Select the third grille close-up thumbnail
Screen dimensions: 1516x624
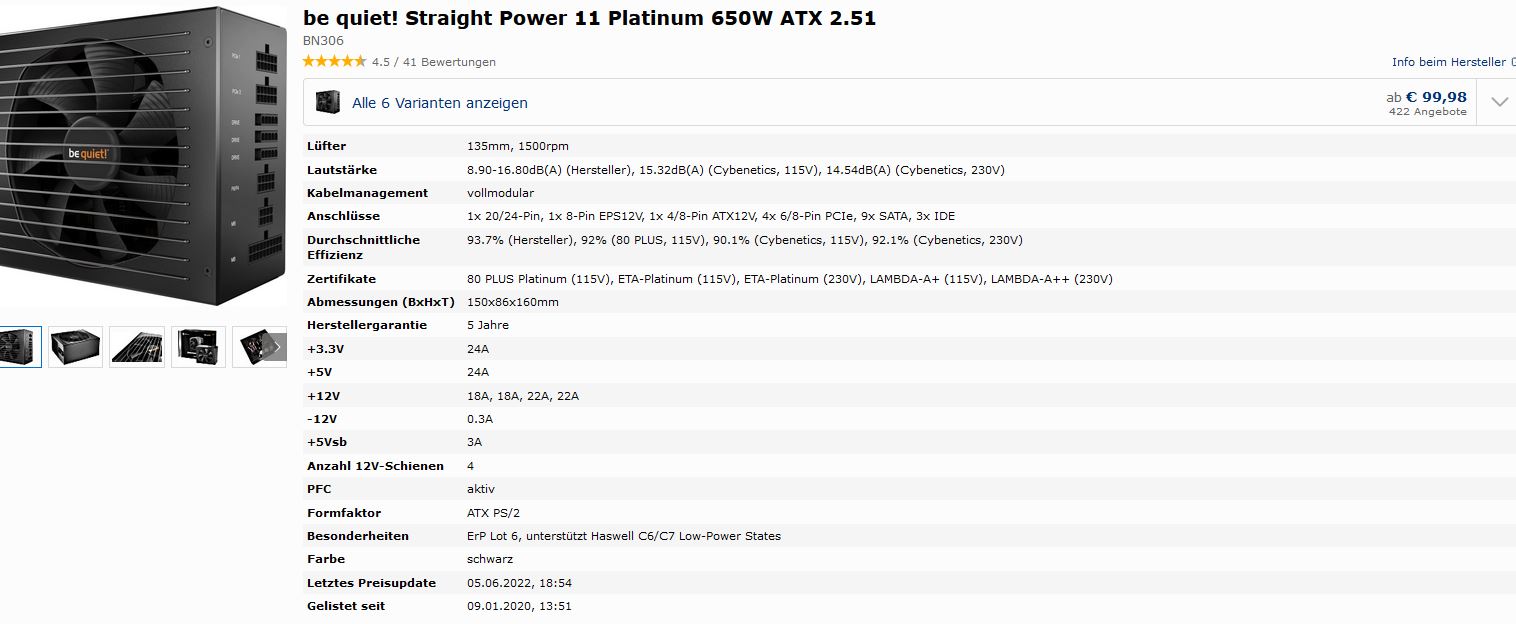coord(137,347)
